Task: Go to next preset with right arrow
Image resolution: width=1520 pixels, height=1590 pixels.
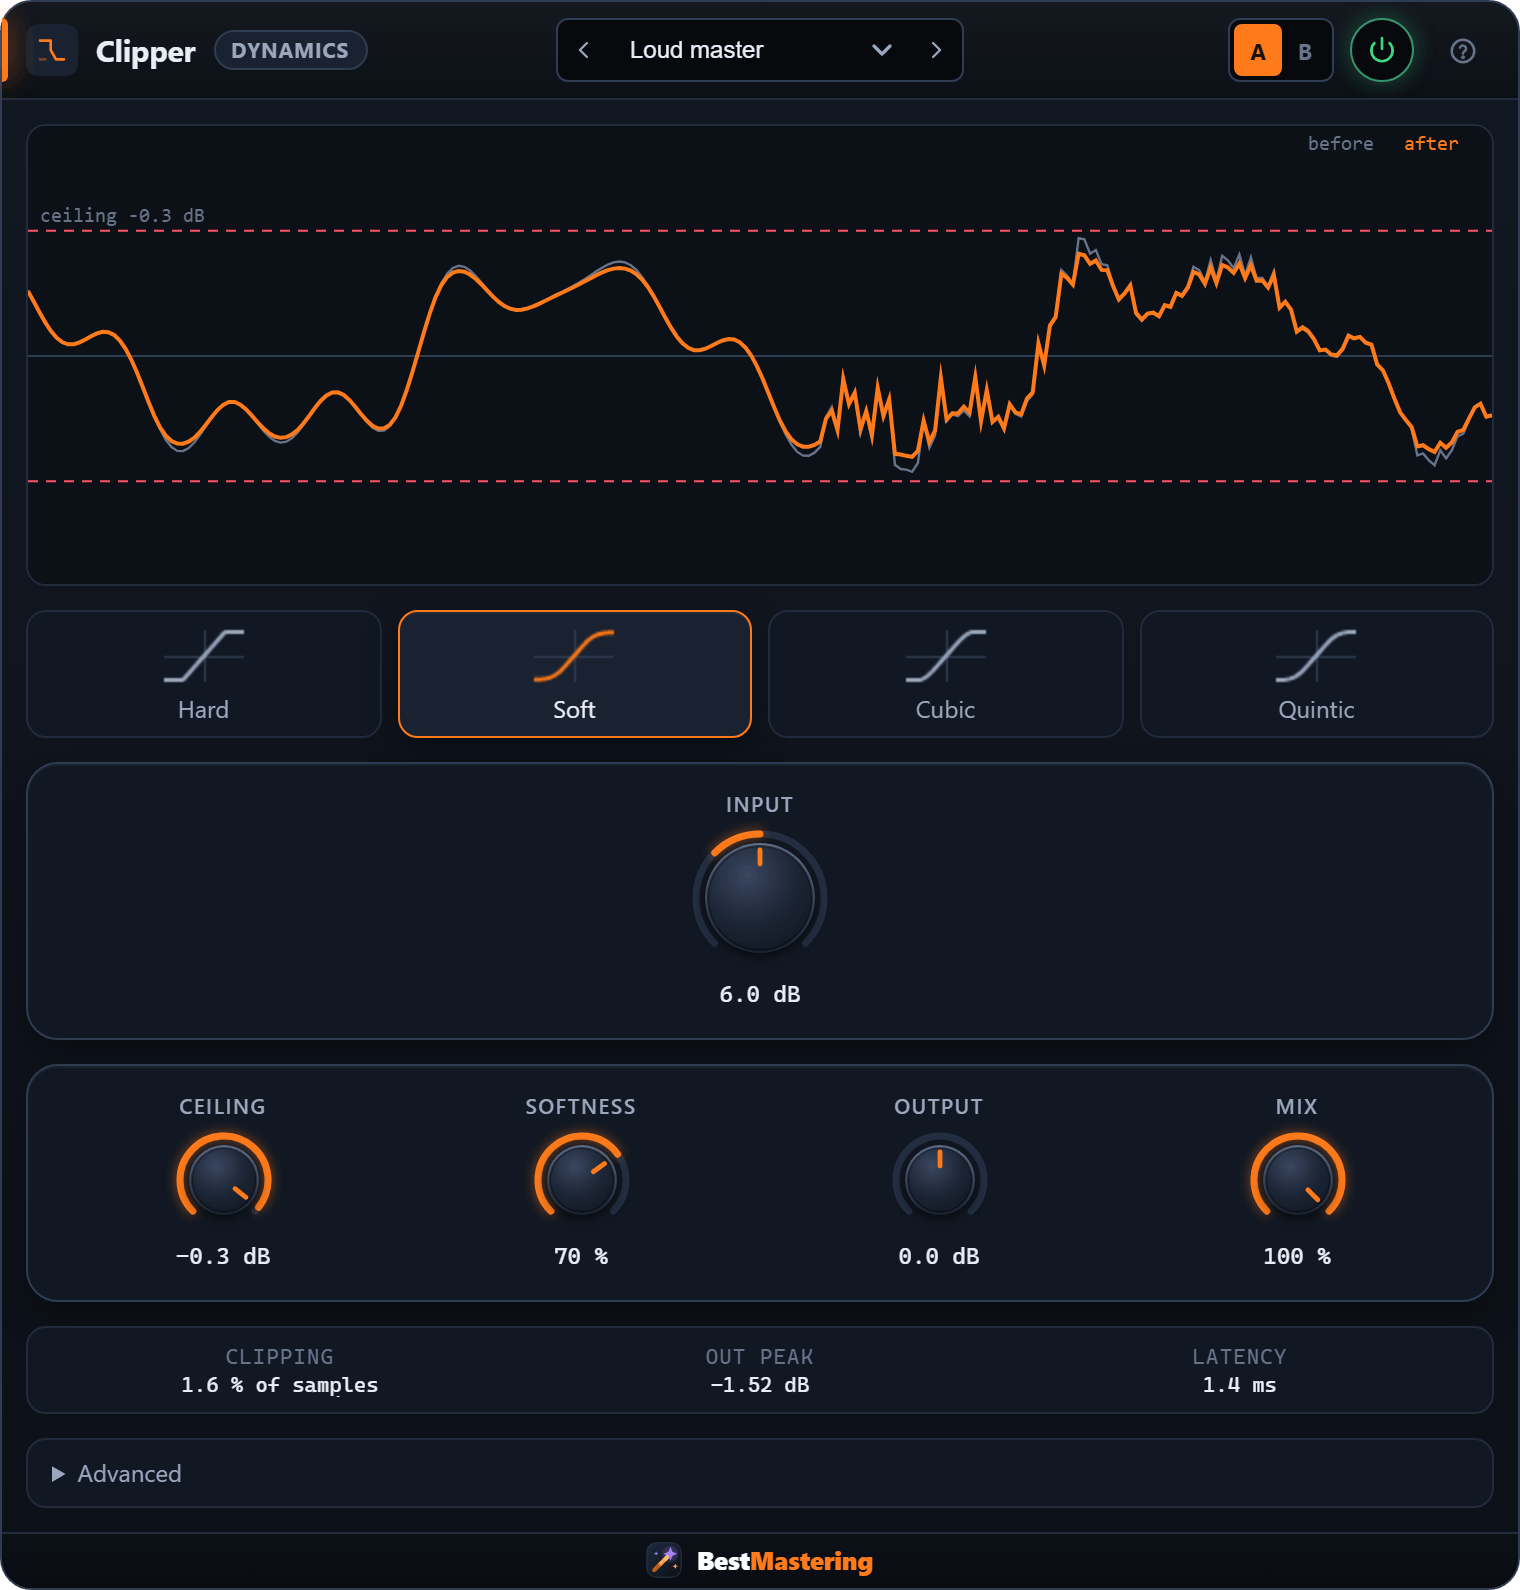Action: click(x=936, y=50)
